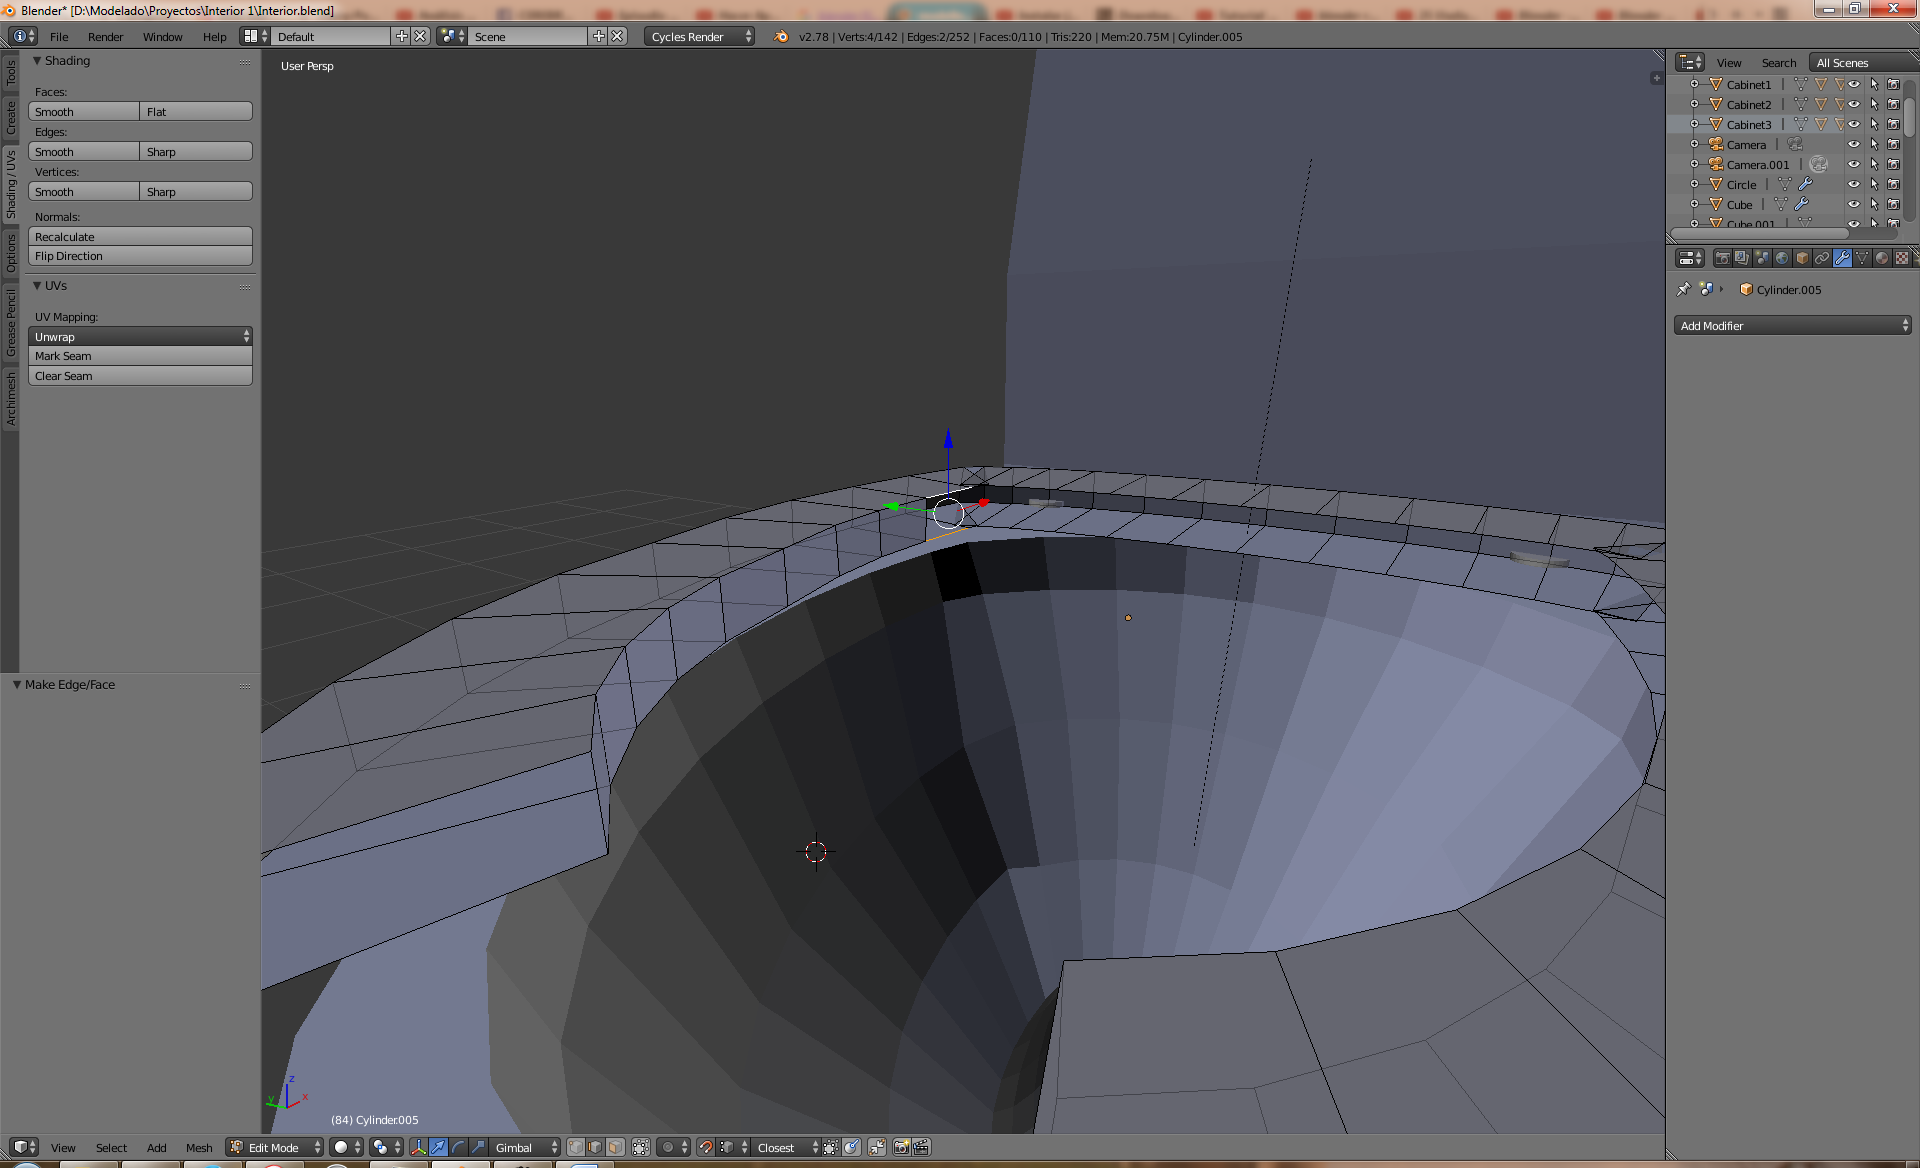Image resolution: width=1920 pixels, height=1168 pixels.
Task: Open the Window menu
Action: point(162,36)
